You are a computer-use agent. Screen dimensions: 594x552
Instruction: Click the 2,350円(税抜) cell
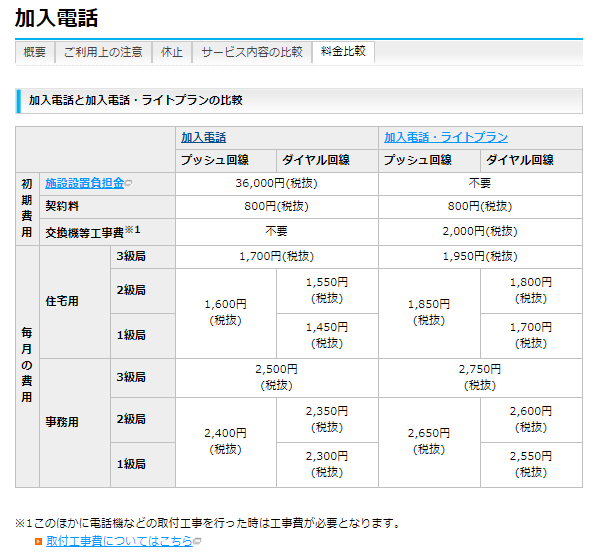pyautogui.click(x=327, y=419)
